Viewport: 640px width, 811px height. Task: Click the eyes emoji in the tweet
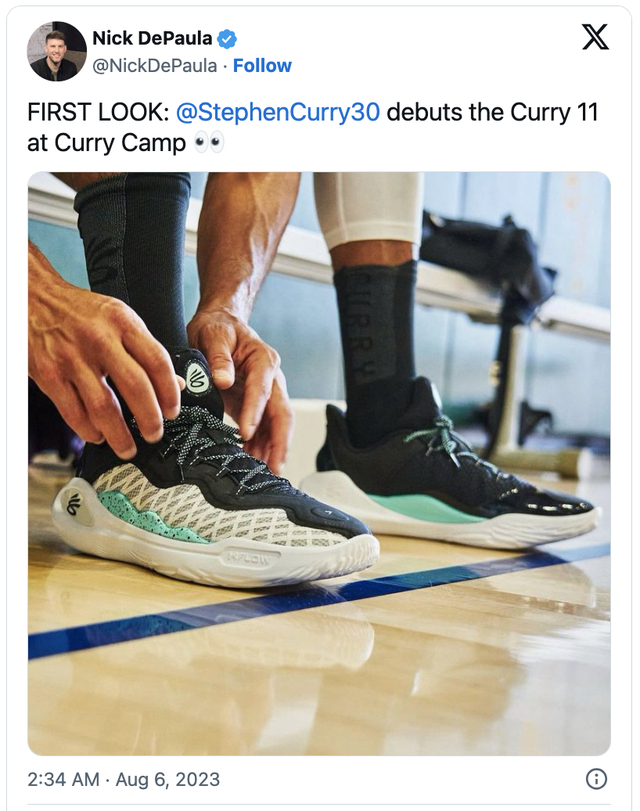pos(209,143)
